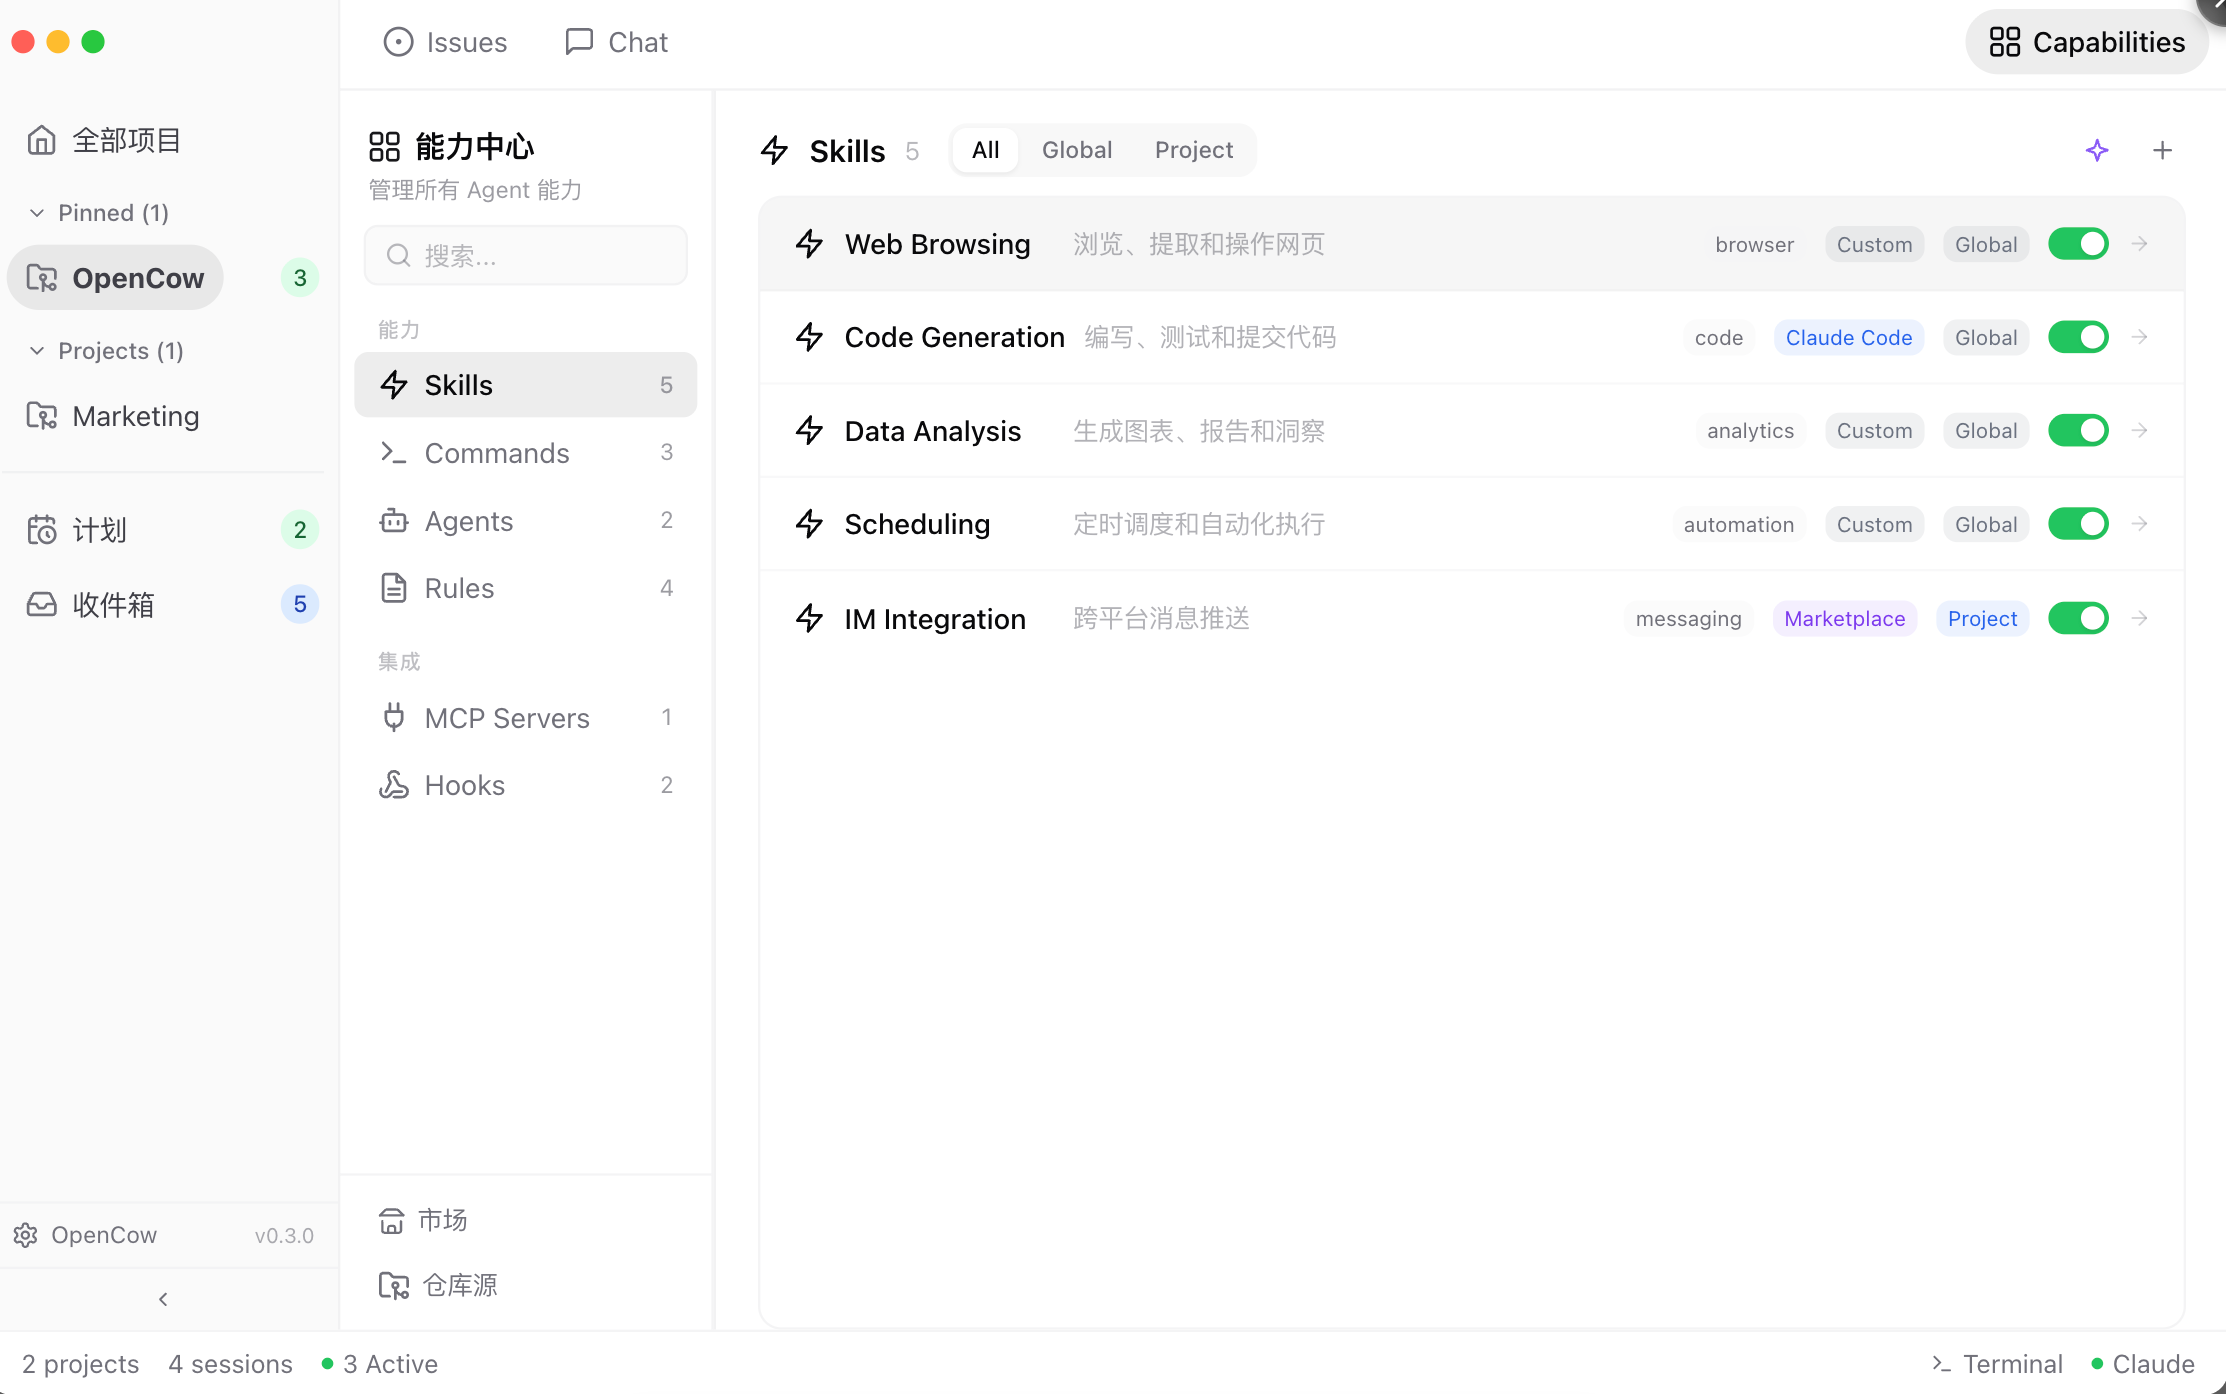Collapse the Pinned (1) section
Viewport: 2226px width, 1394px height.
[37, 213]
